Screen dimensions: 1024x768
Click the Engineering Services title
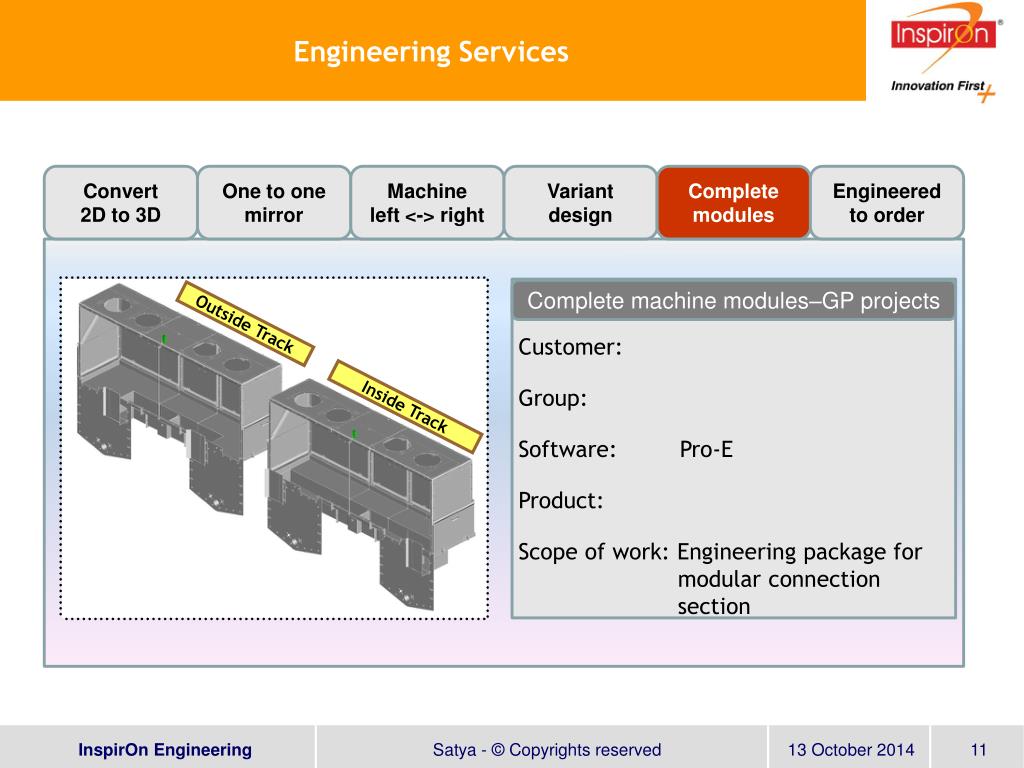[x=431, y=52]
